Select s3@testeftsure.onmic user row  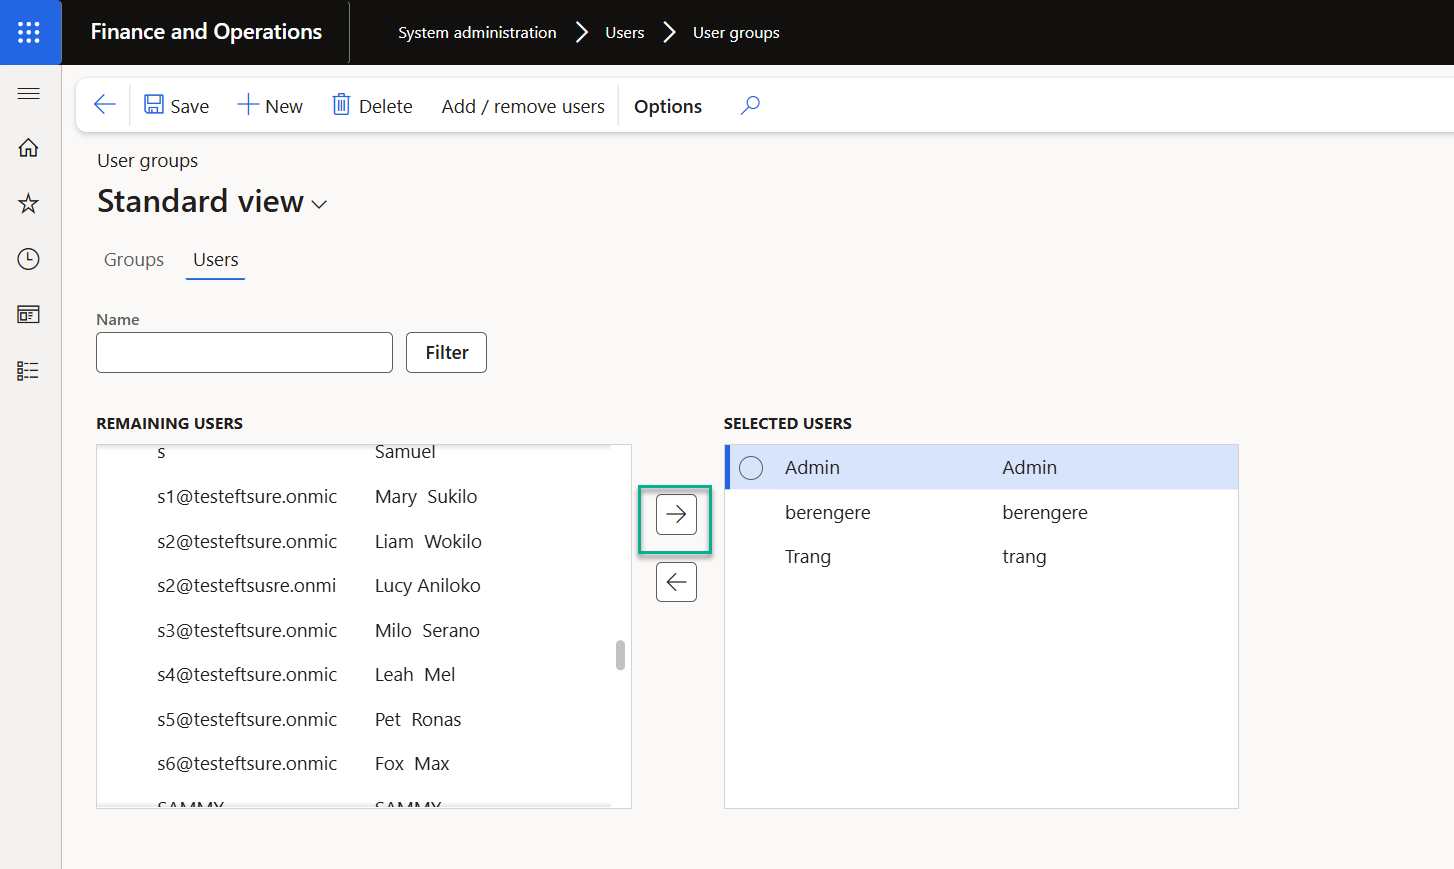pos(354,631)
